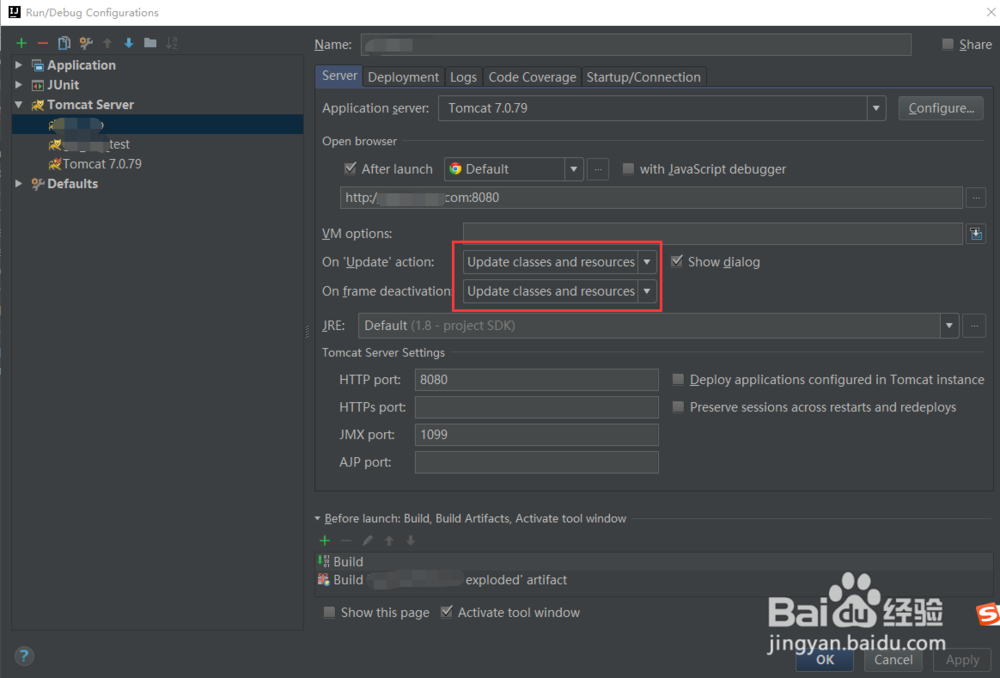Toggle the Share checkbox
This screenshot has height=678, width=1000.
[x=948, y=44]
